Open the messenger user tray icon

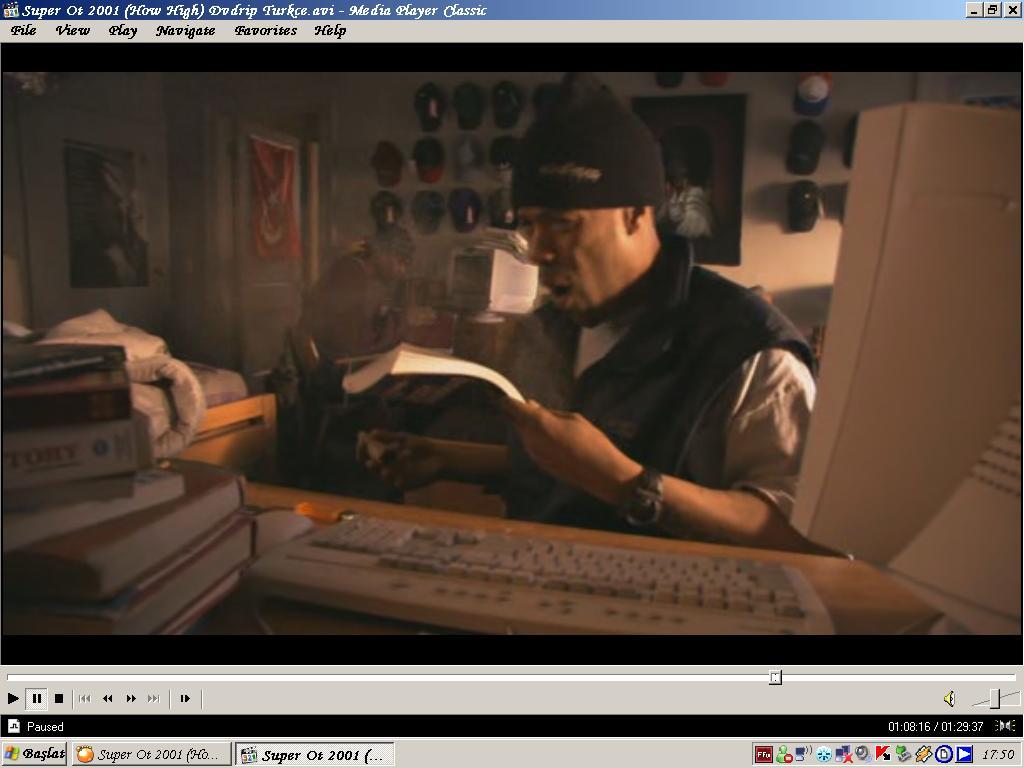tap(784, 755)
